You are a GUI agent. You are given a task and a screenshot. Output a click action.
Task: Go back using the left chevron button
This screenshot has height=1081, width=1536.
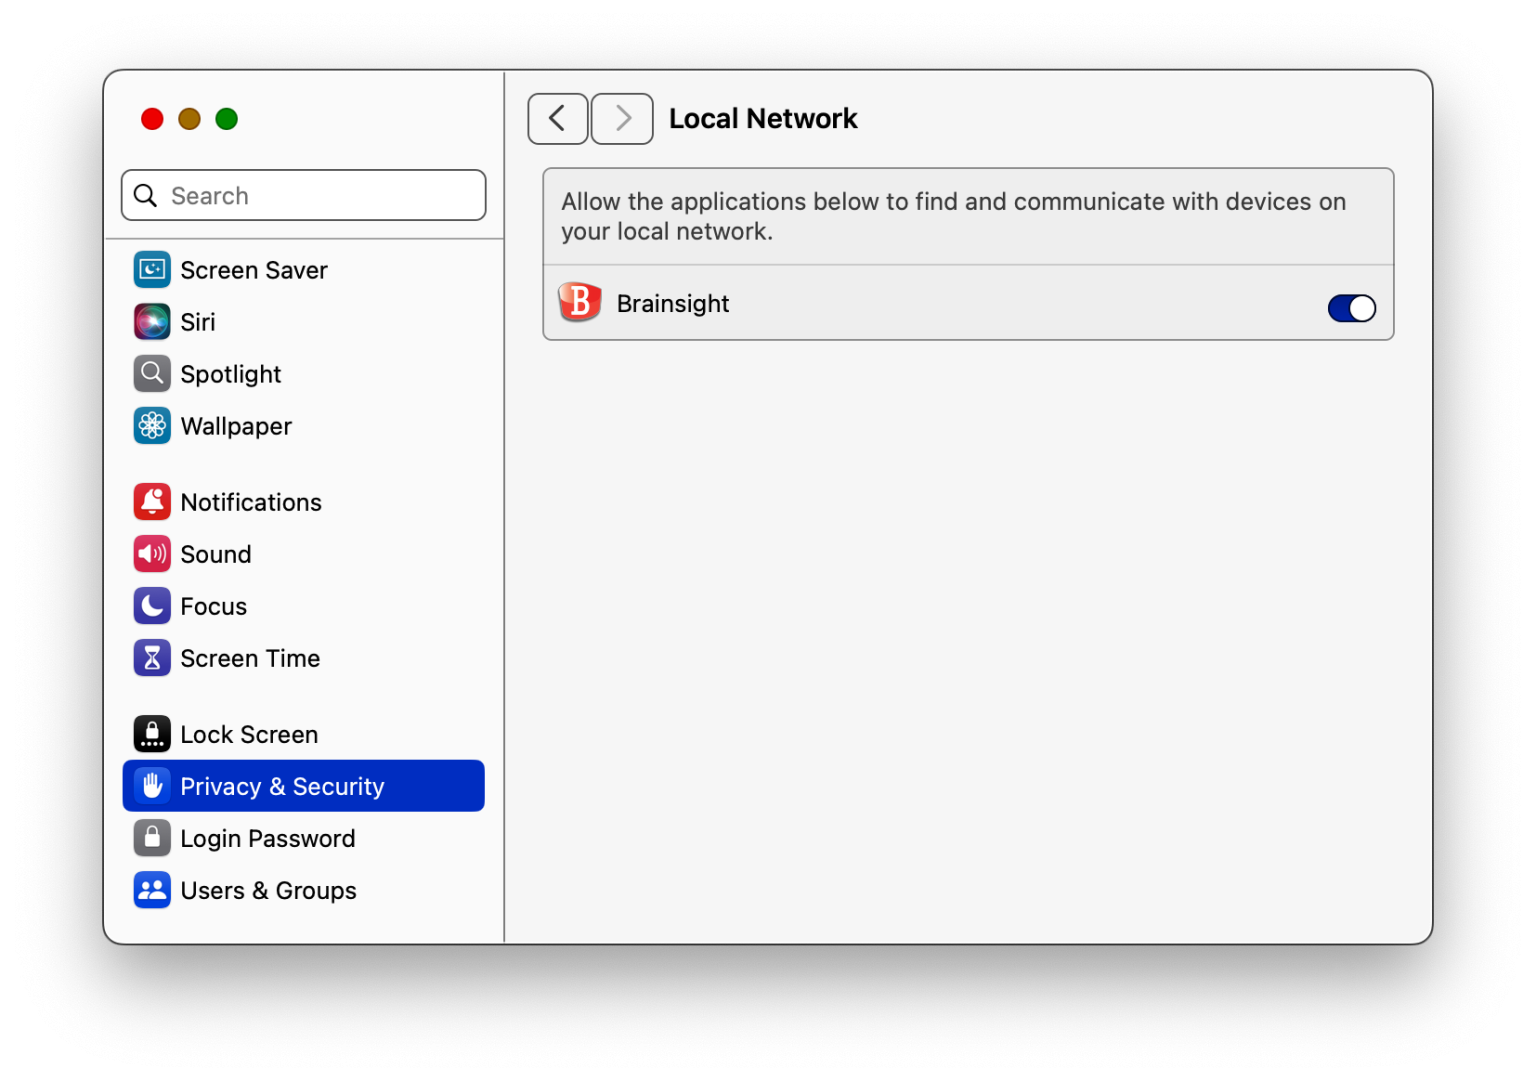click(557, 118)
